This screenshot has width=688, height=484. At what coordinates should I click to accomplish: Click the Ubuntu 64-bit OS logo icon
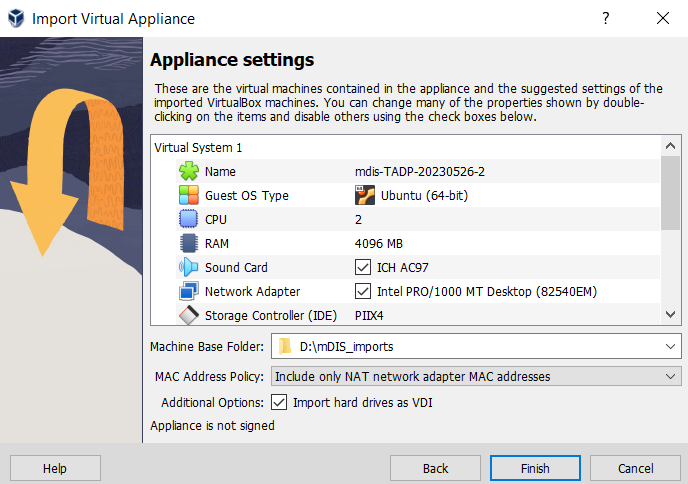[364, 195]
